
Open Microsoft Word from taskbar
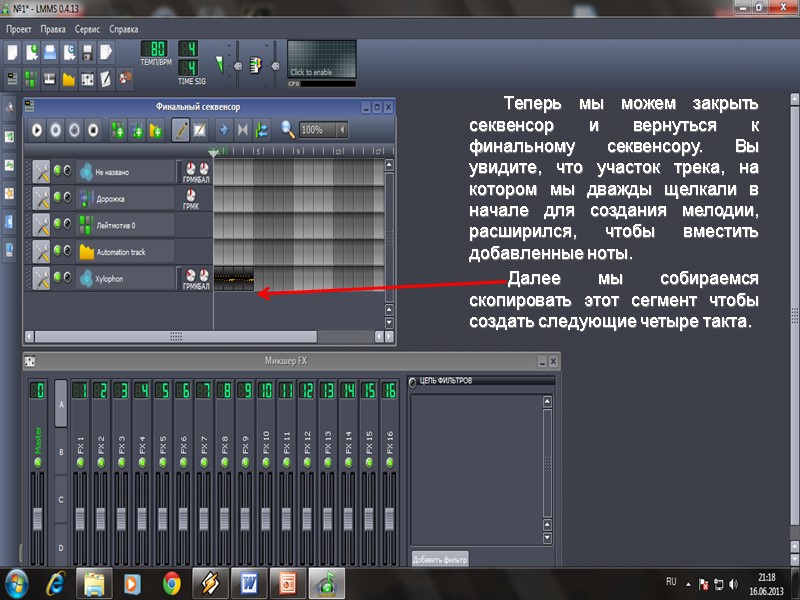[x=249, y=583]
